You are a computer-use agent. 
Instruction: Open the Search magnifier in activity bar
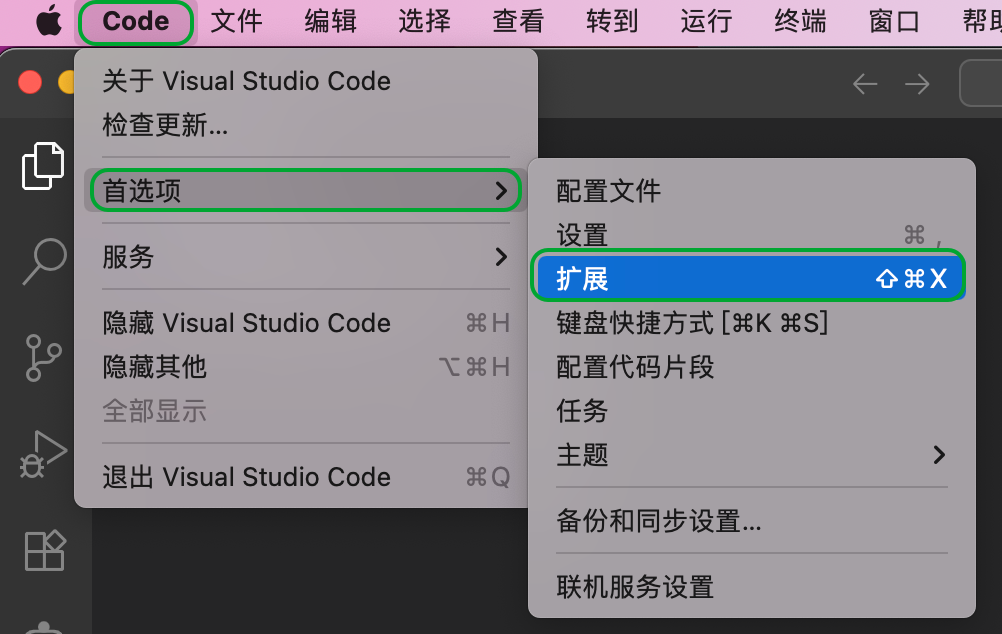[x=44, y=261]
